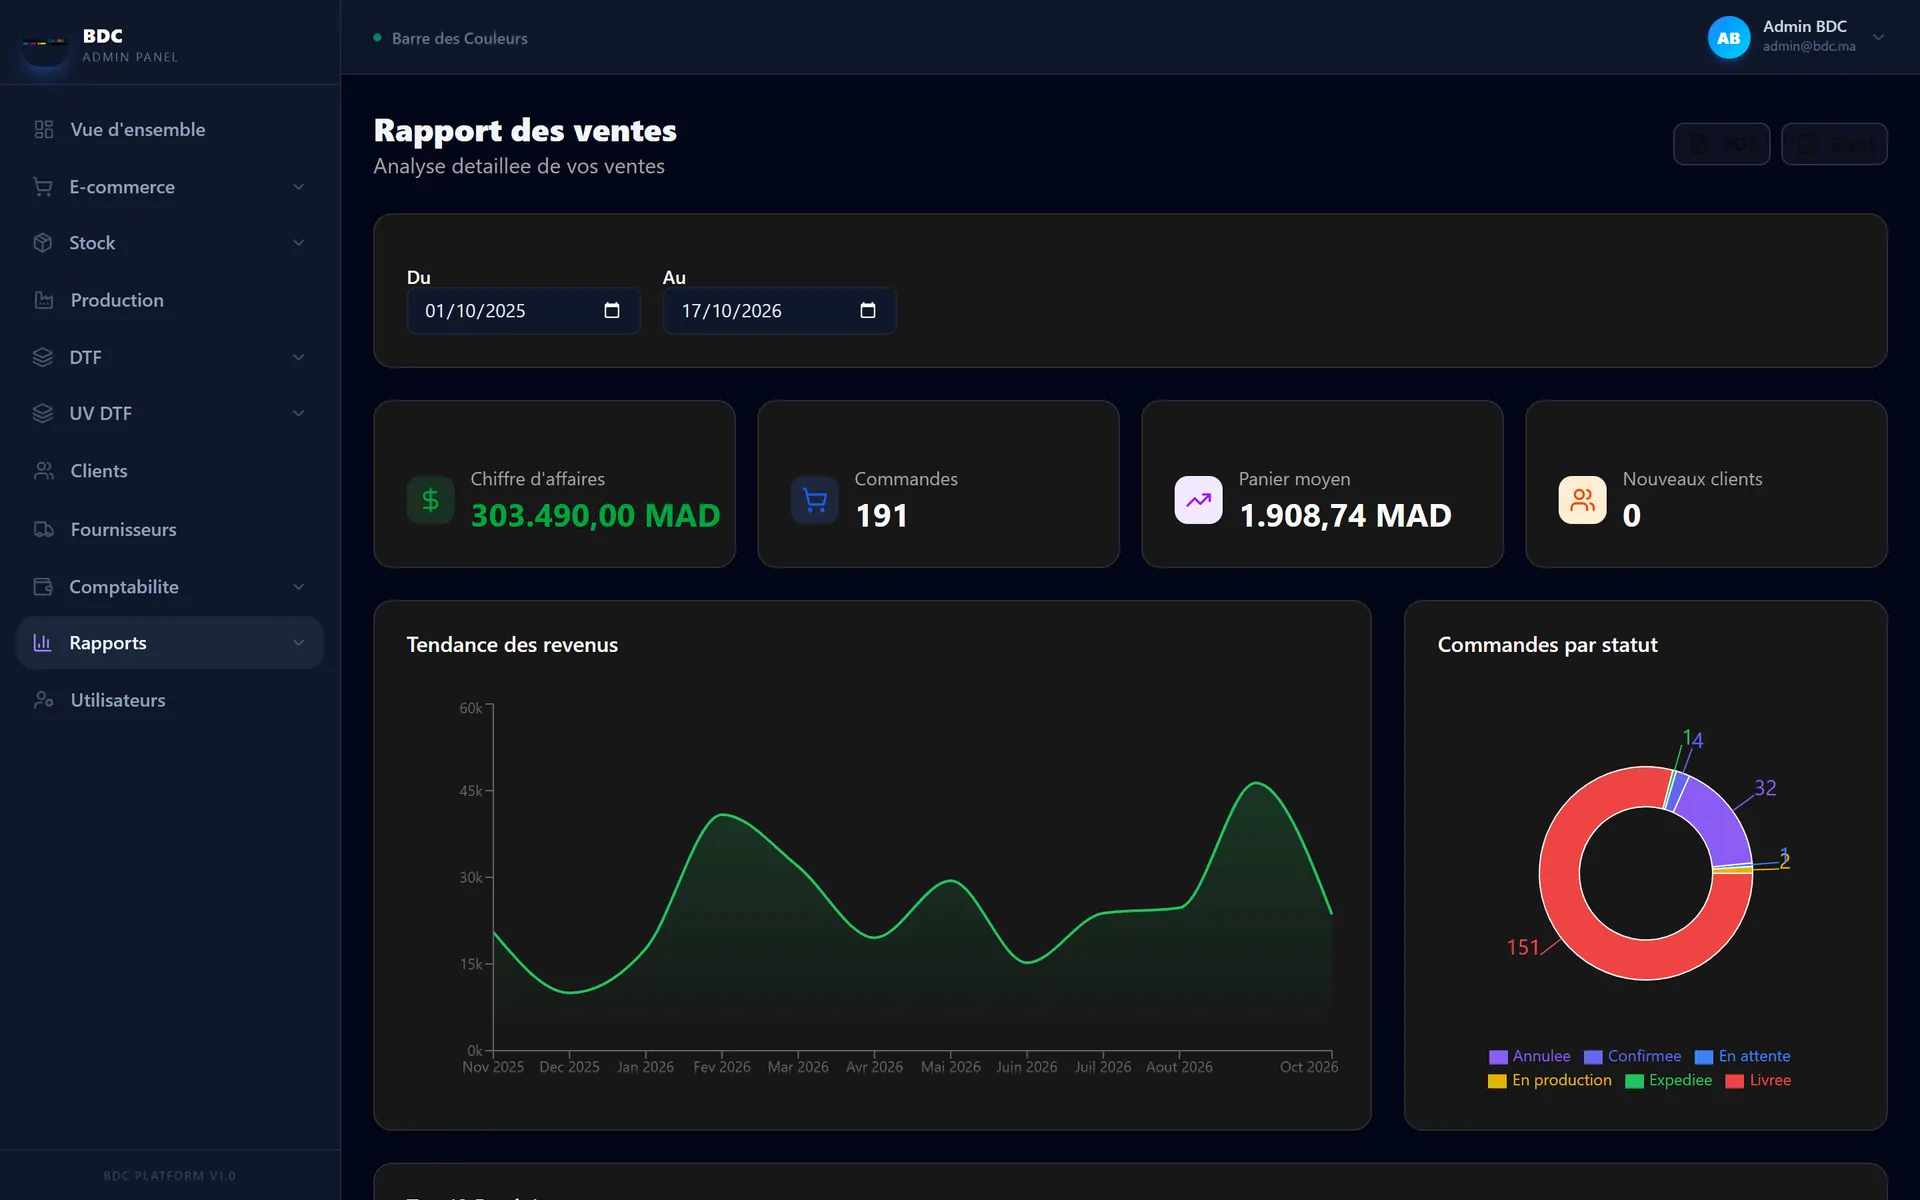1920x1200 pixels.
Task: Click the Fournisseurs truck icon
Action: [43, 529]
